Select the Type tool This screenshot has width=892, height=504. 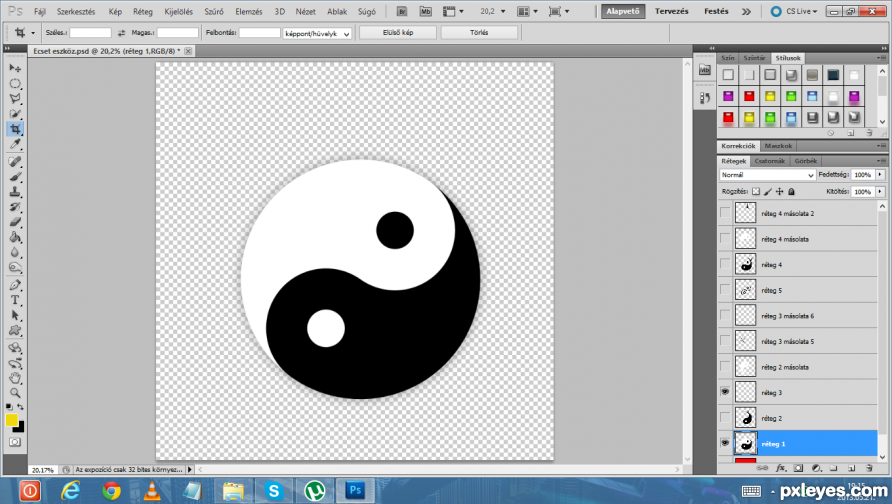click(15, 300)
